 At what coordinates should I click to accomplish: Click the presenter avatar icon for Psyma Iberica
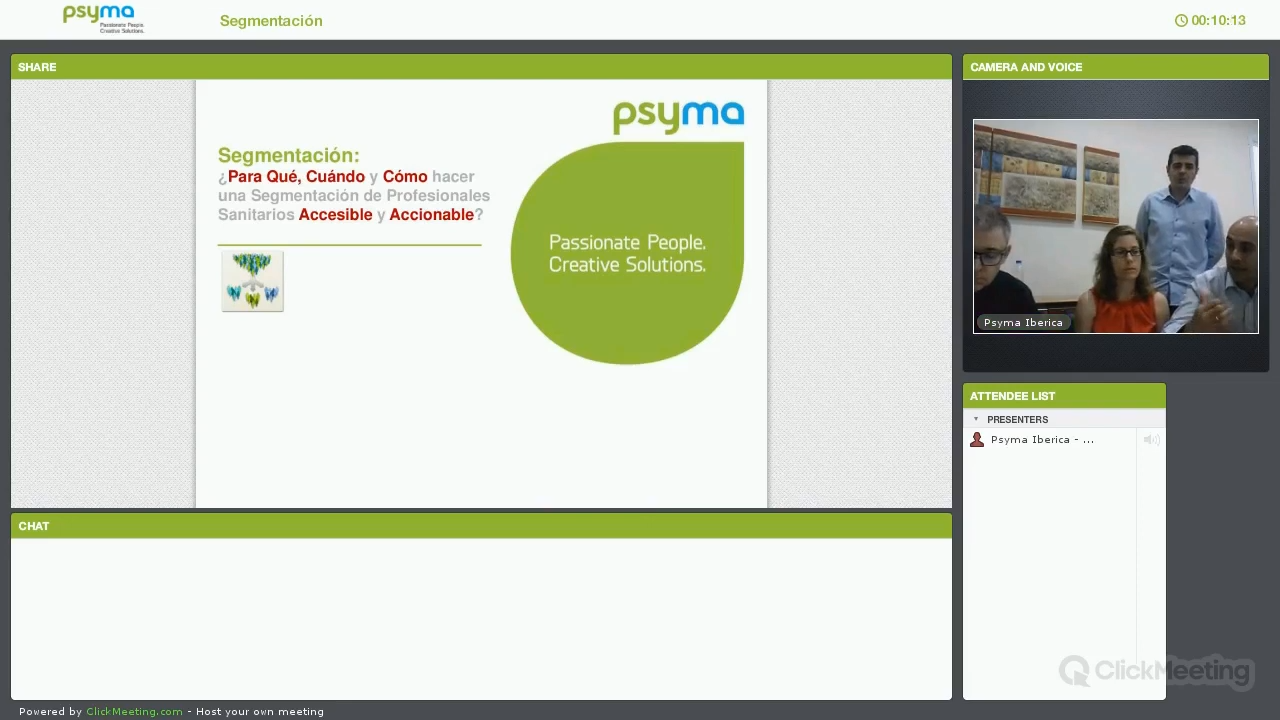[x=977, y=440]
